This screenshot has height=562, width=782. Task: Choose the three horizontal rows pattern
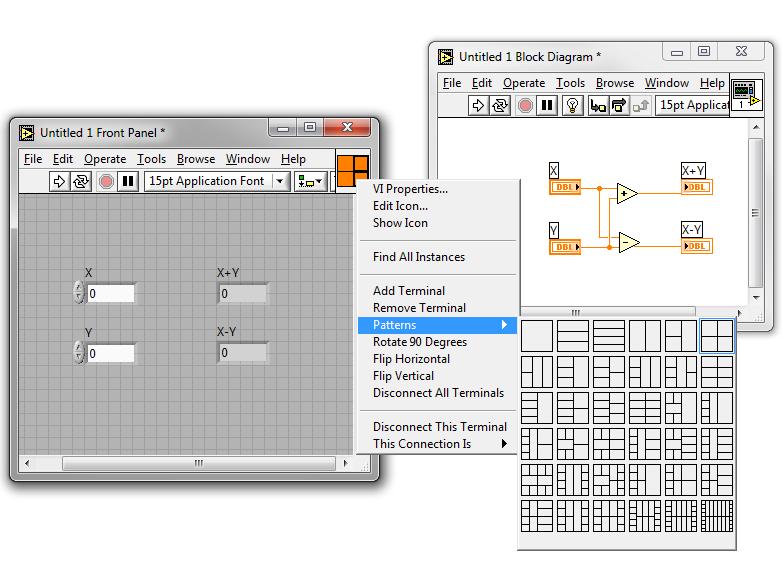click(x=573, y=336)
